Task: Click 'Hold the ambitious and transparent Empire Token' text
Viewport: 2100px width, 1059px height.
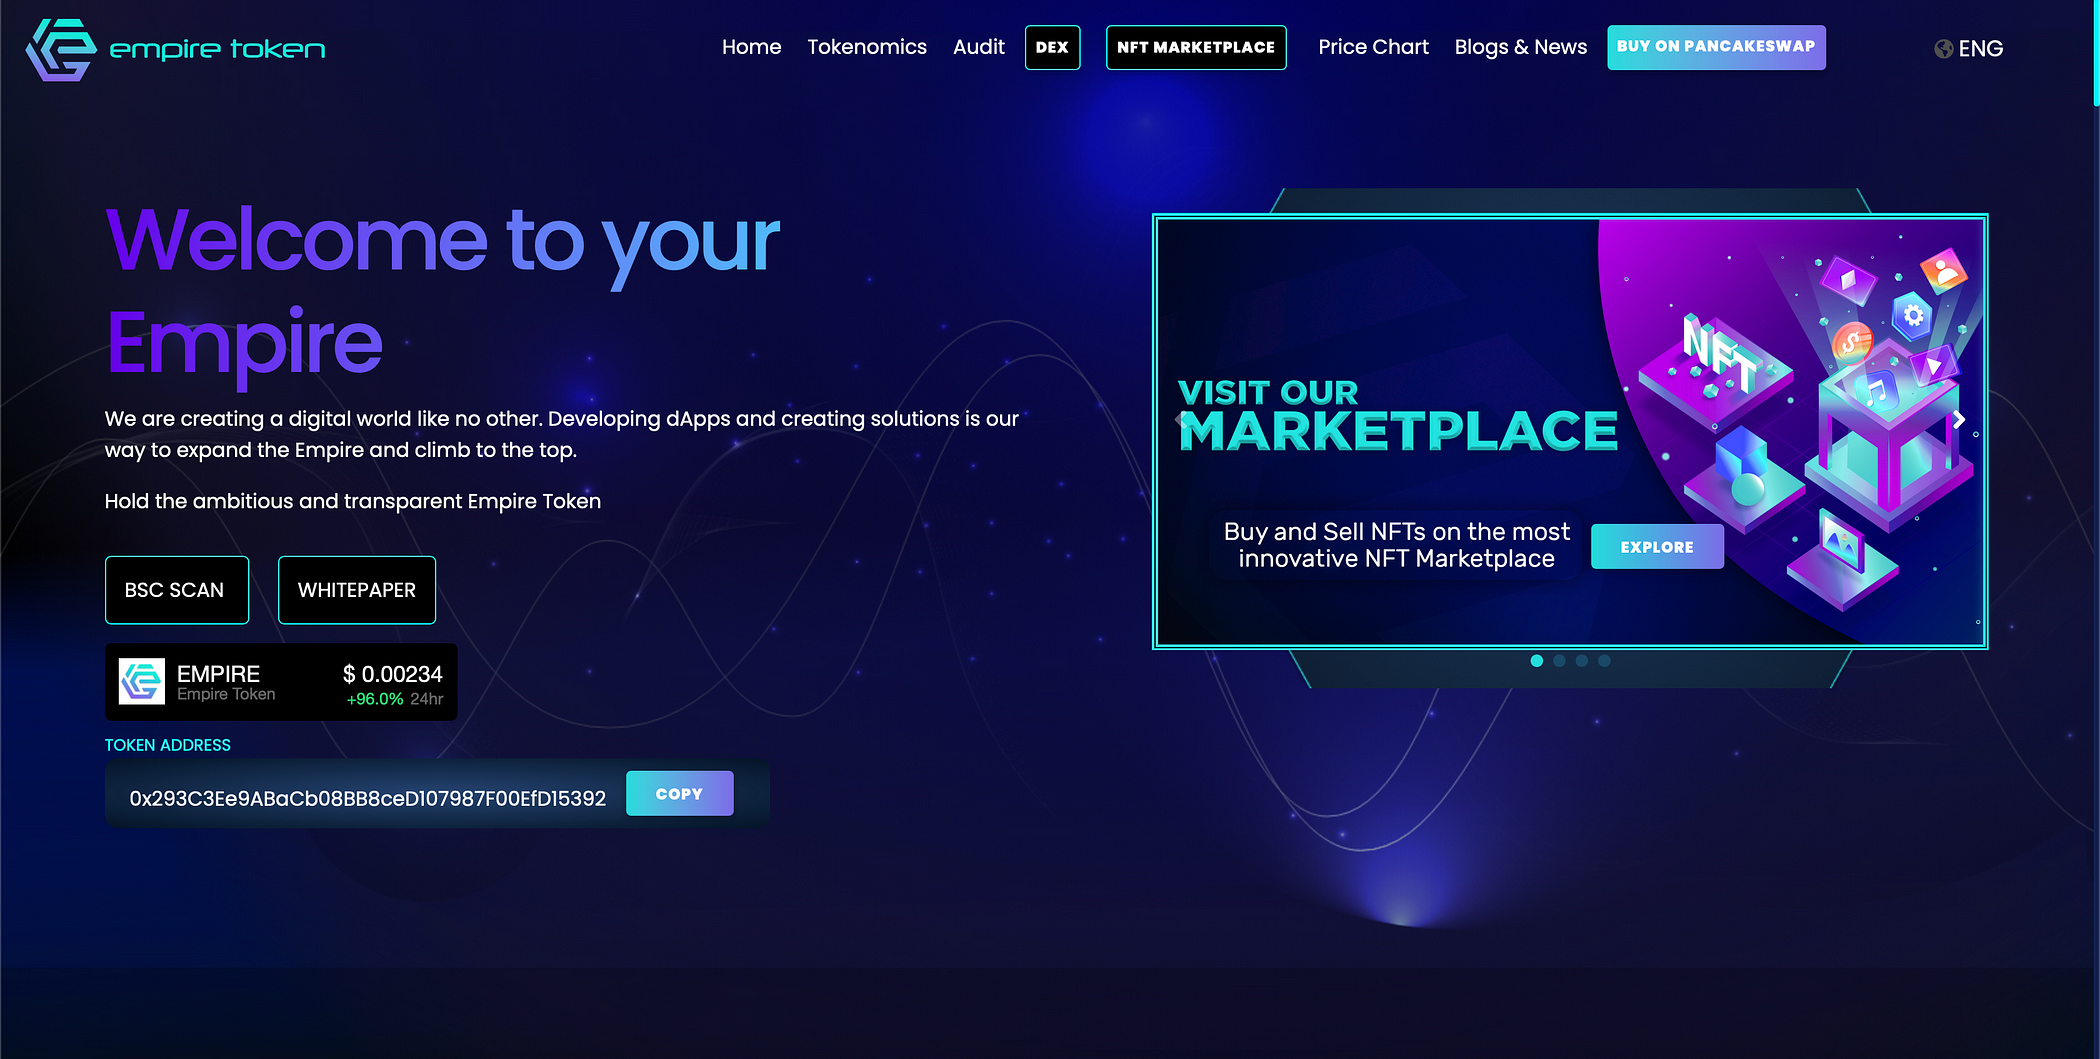Action: click(353, 501)
